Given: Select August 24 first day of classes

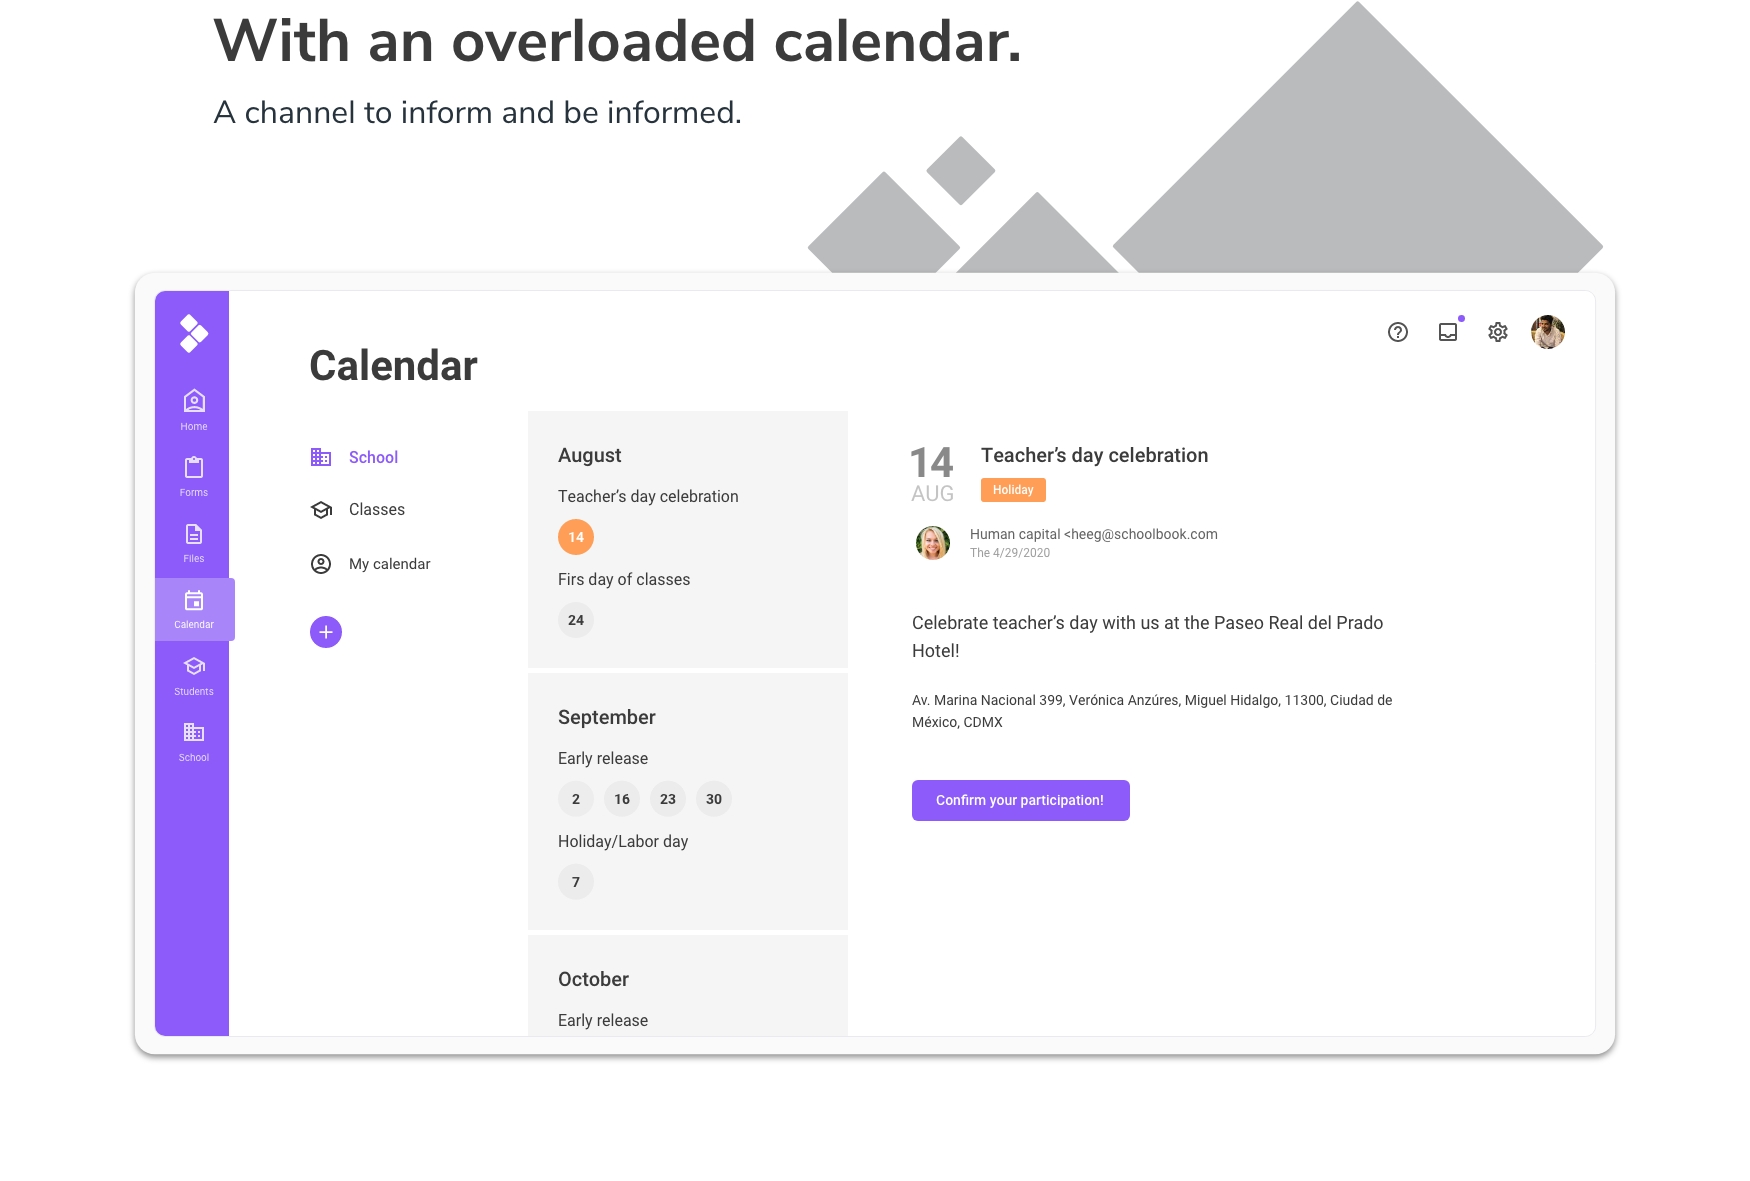Looking at the screenshot, I should click(576, 620).
